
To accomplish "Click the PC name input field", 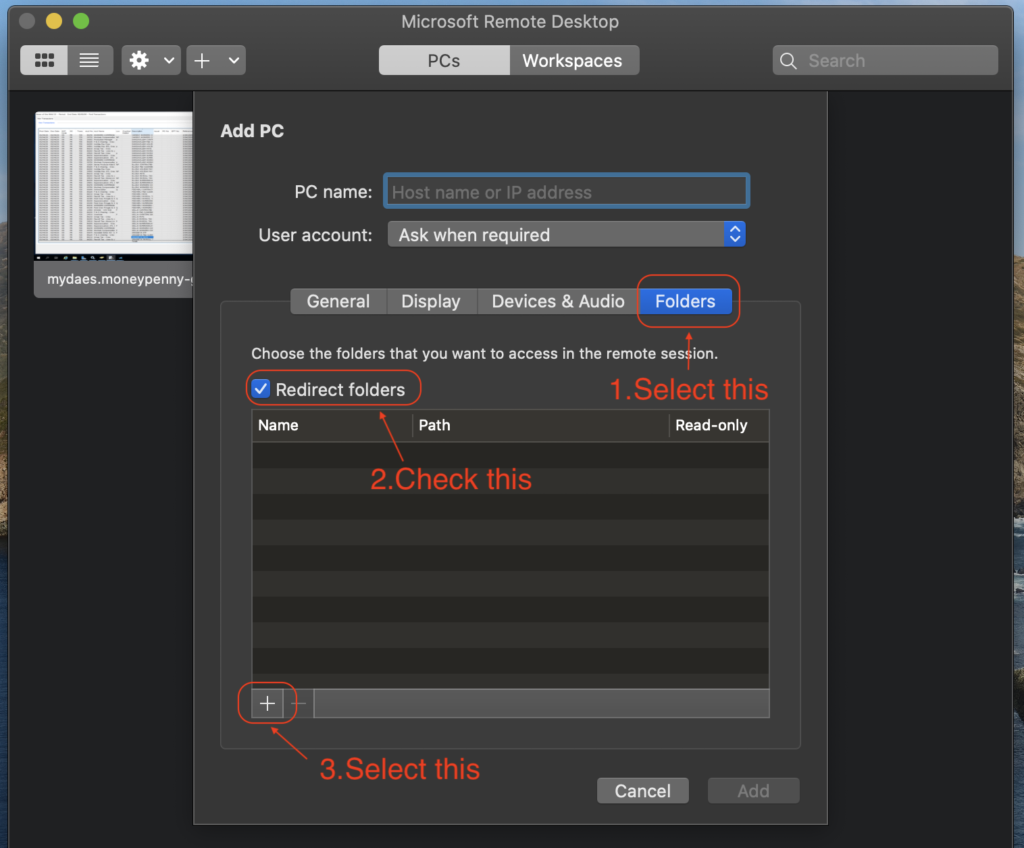I will pyautogui.click(x=566, y=191).
